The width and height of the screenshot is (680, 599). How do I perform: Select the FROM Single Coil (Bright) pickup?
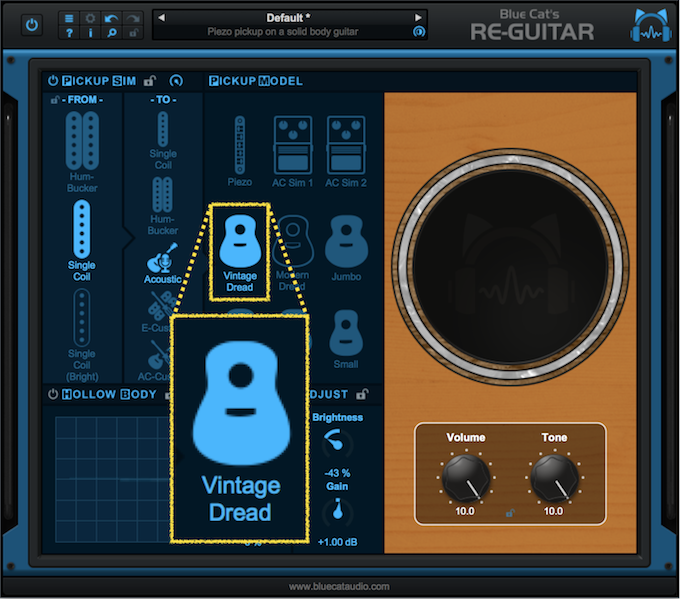pos(82,335)
